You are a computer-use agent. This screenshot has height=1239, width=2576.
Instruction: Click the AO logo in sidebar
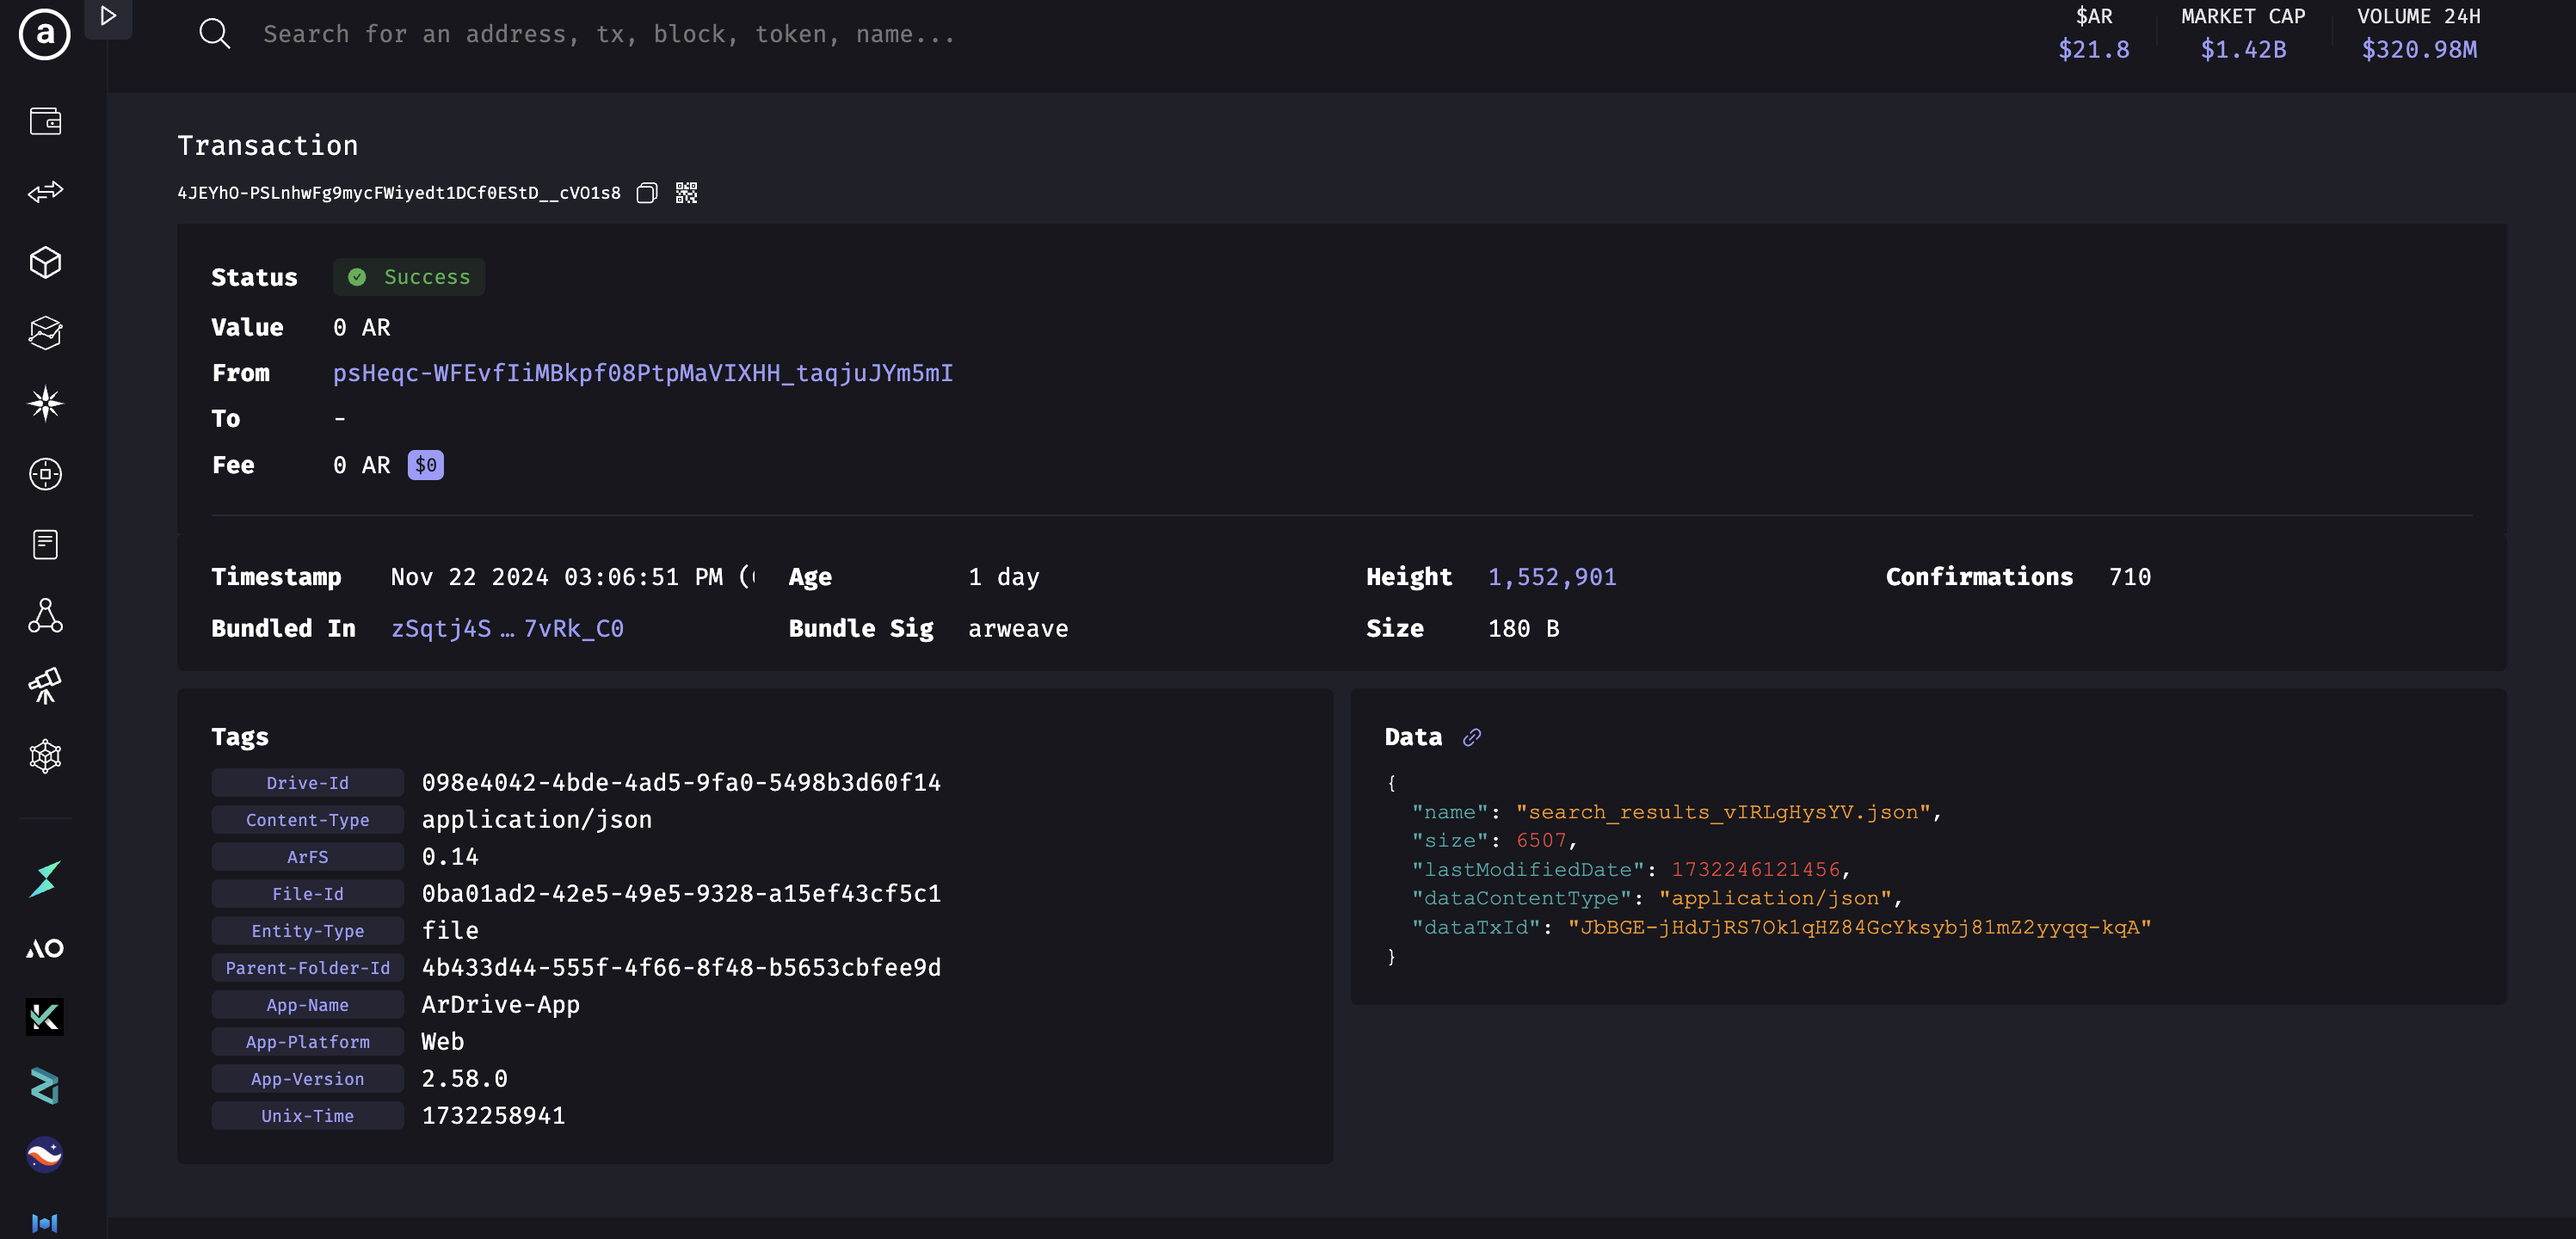click(x=45, y=948)
